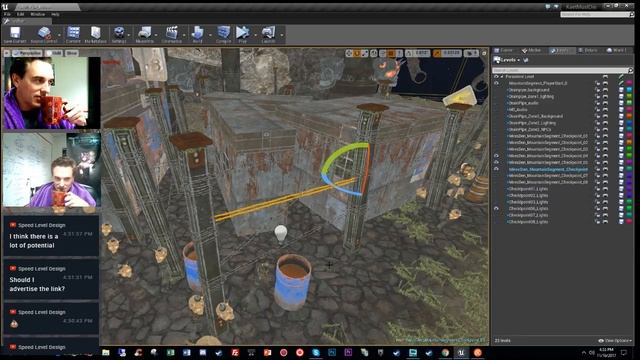Click the Launch toolbar icon
The height and width of the screenshot is (360, 640).
(x=268, y=33)
